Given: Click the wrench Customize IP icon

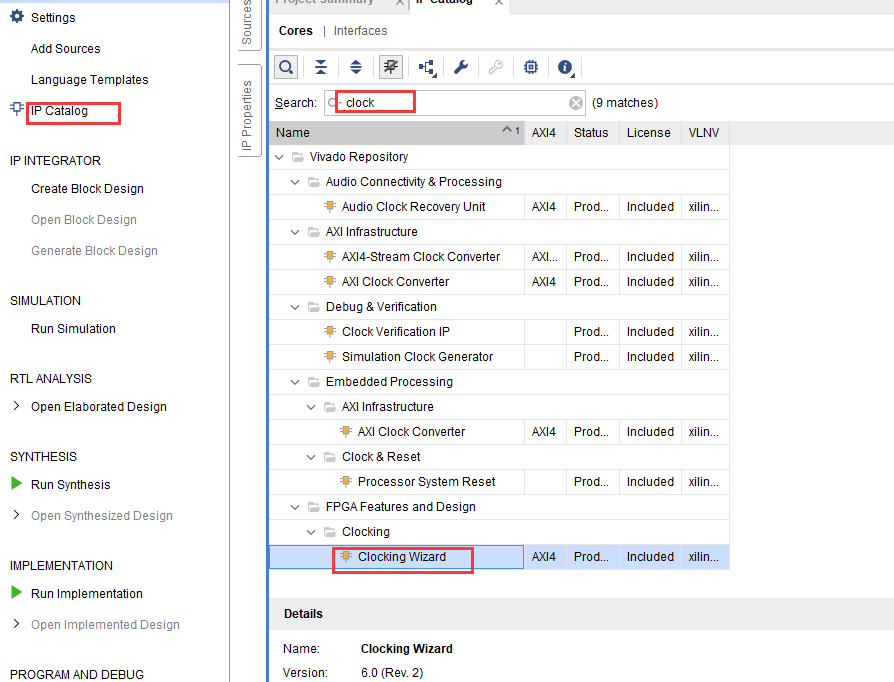Looking at the screenshot, I should point(461,67).
